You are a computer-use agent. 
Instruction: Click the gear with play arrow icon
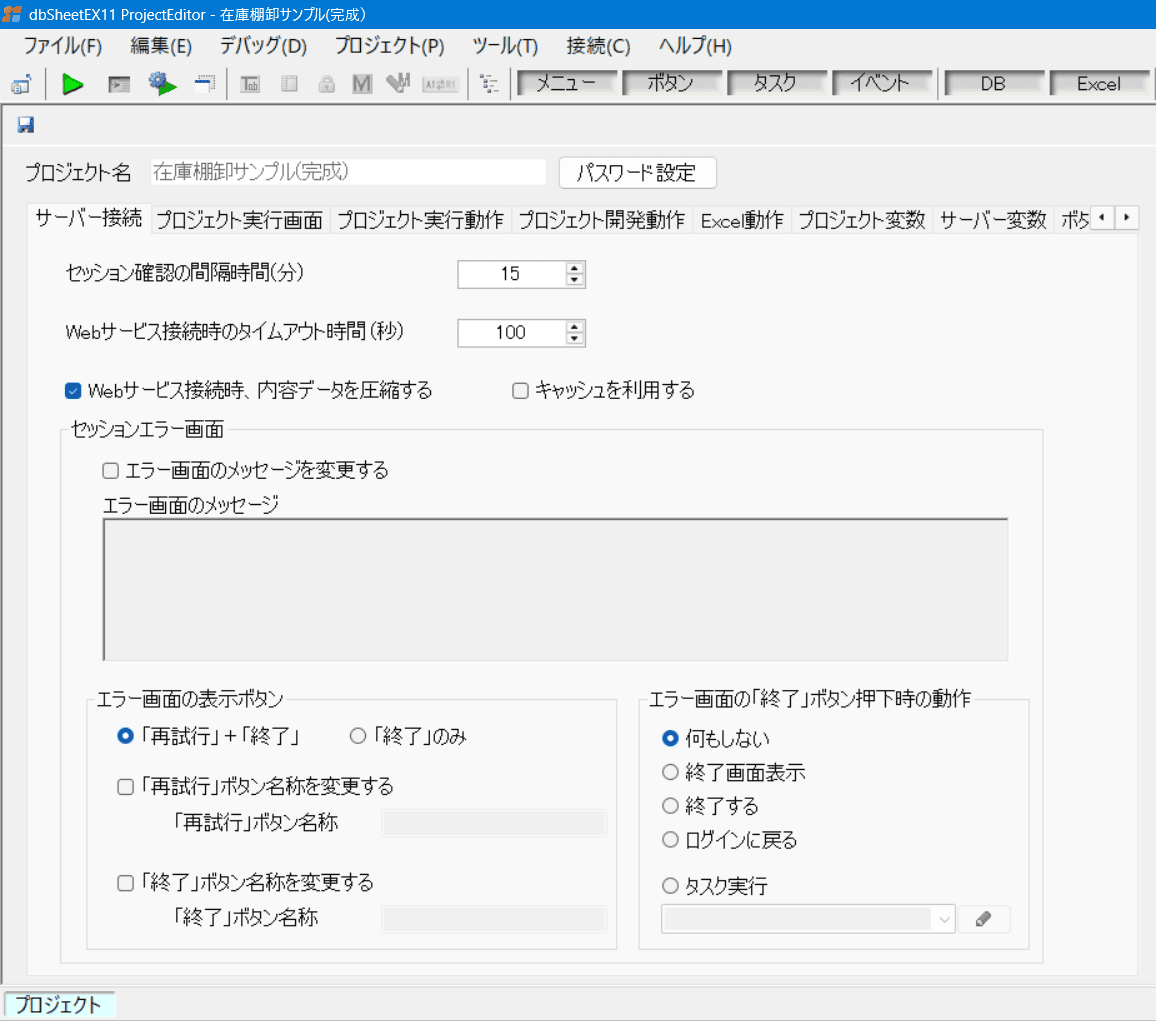(162, 85)
